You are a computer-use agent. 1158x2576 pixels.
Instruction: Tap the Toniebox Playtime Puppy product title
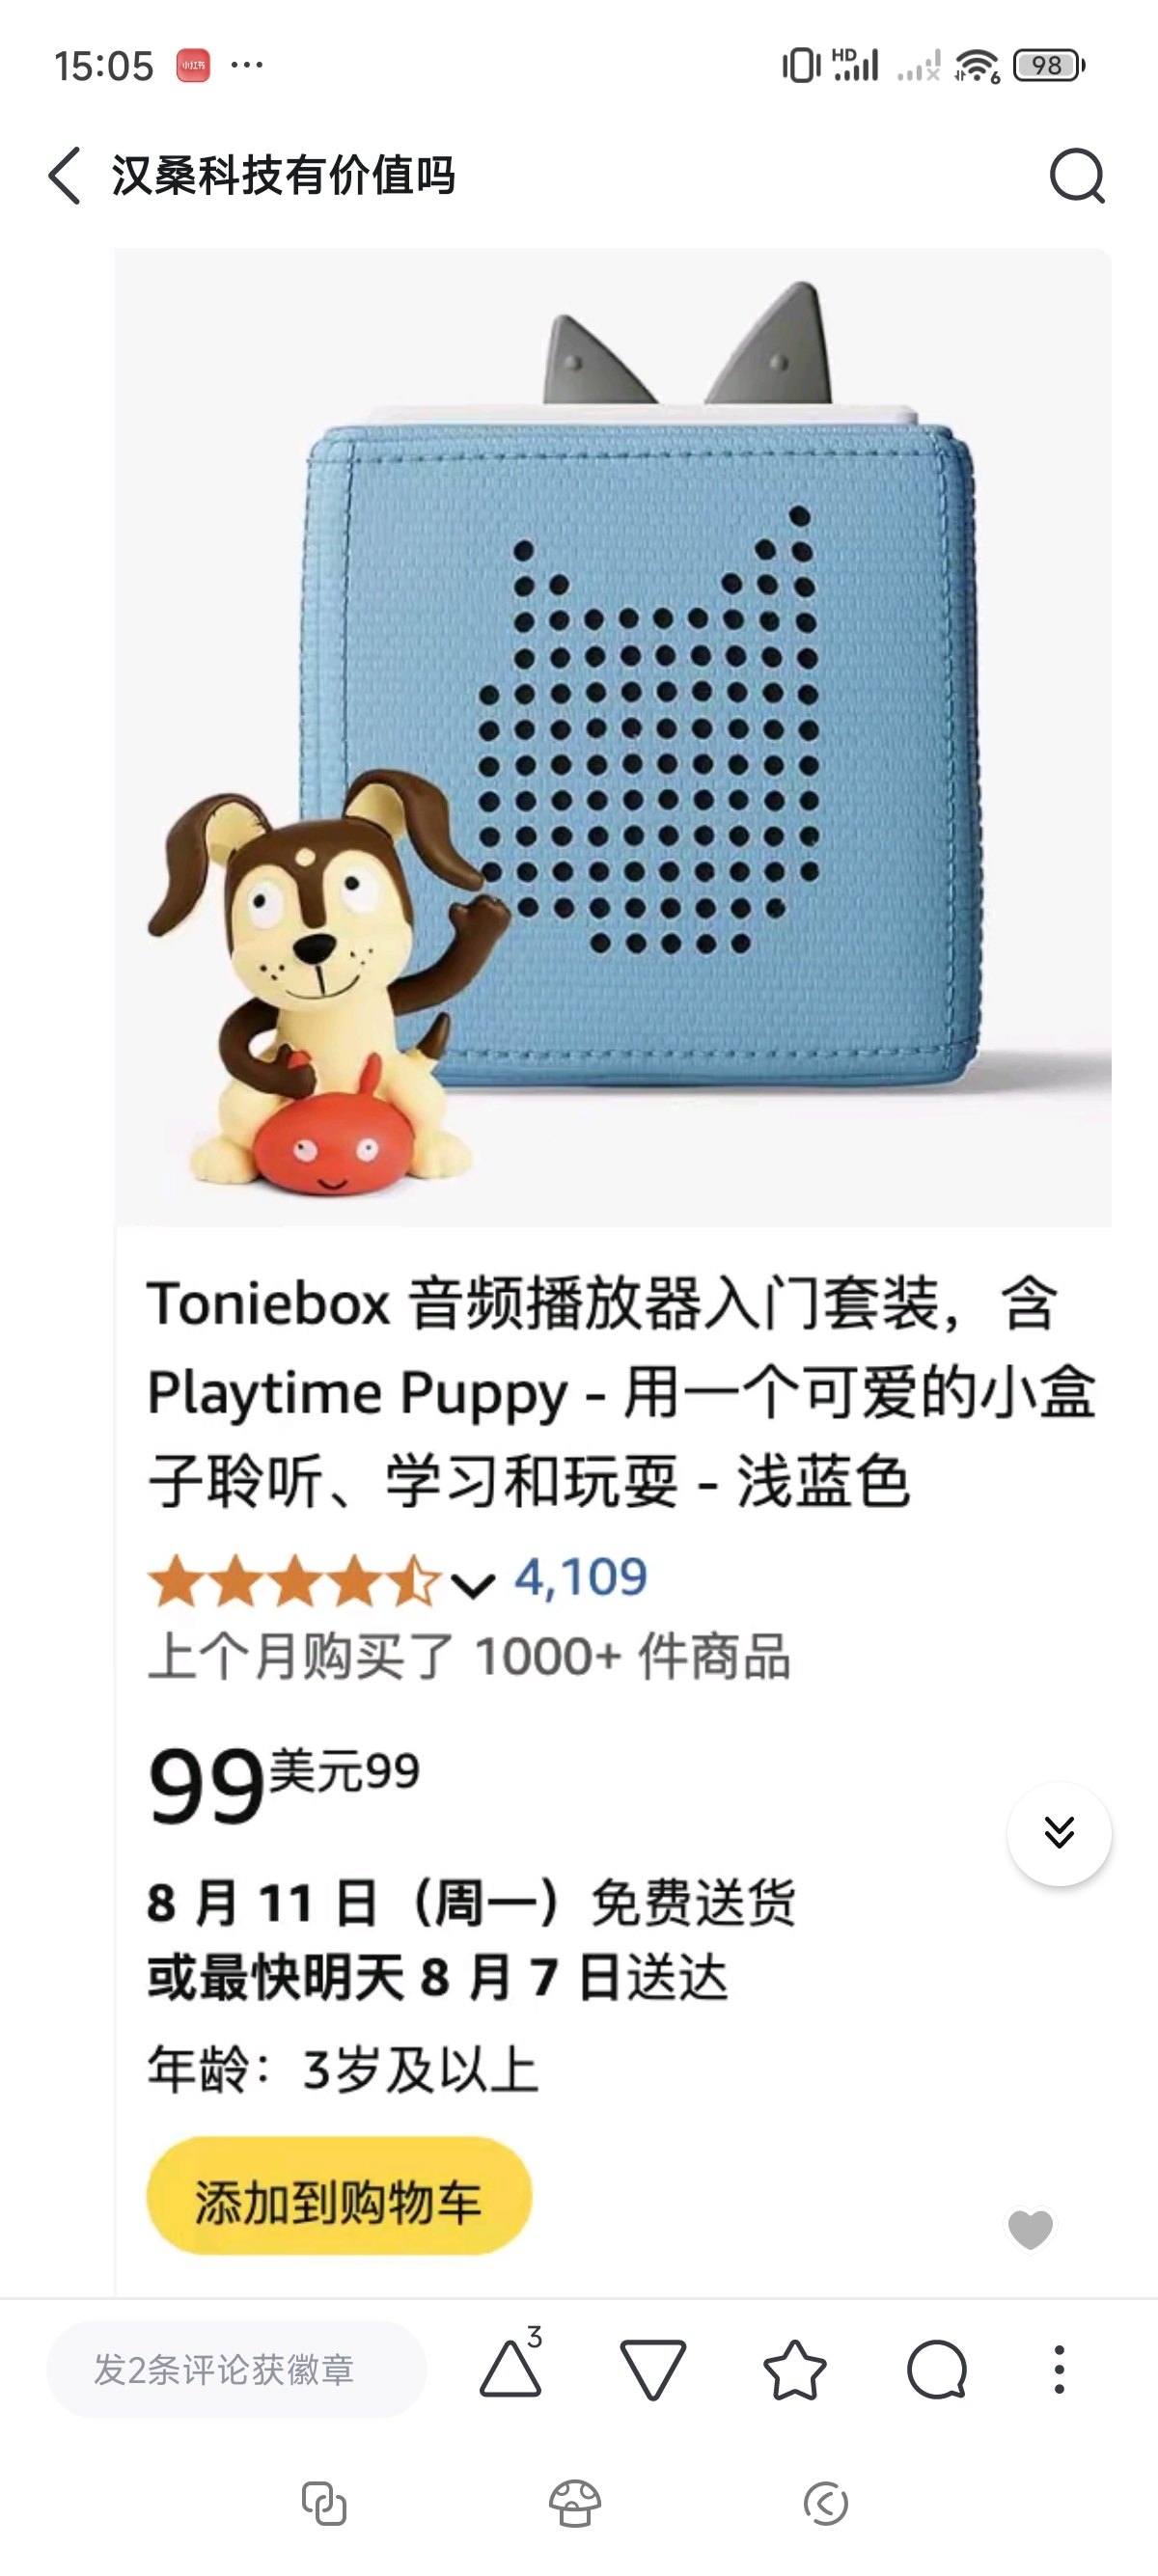(x=622, y=1392)
